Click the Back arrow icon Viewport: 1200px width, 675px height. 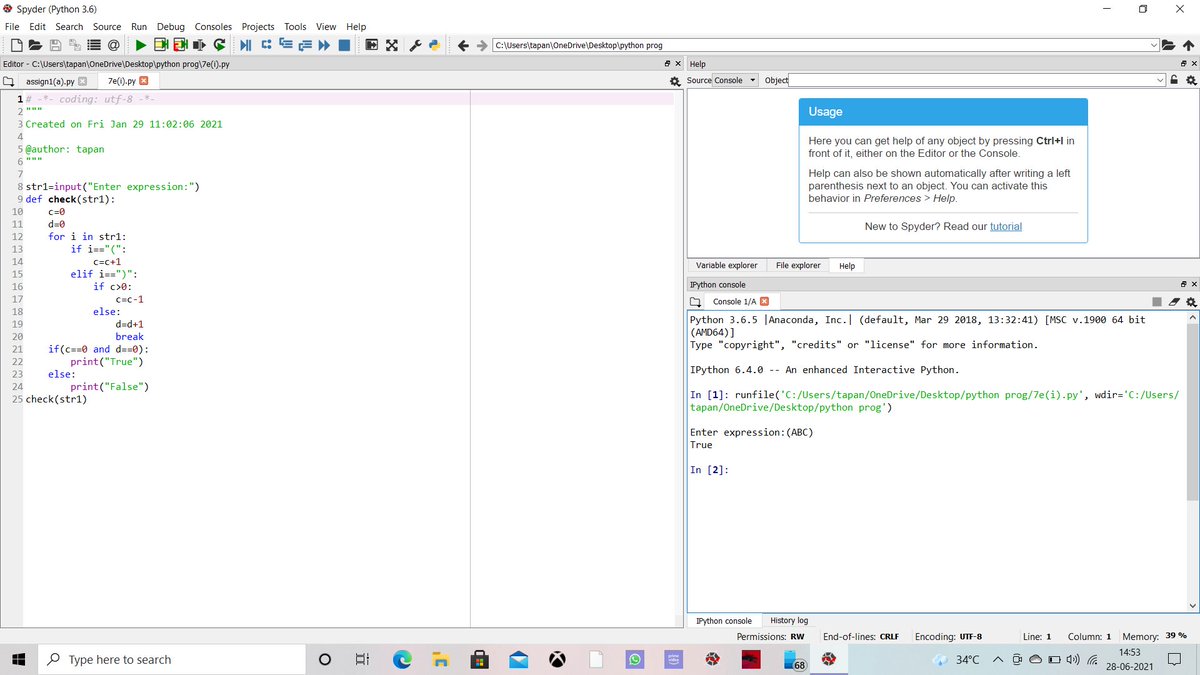(x=463, y=45)
